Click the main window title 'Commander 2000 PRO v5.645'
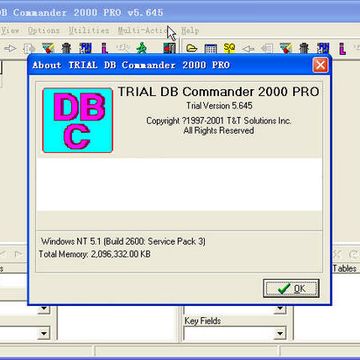The width and height of the screenshot is (360, 360). [88, 13]
